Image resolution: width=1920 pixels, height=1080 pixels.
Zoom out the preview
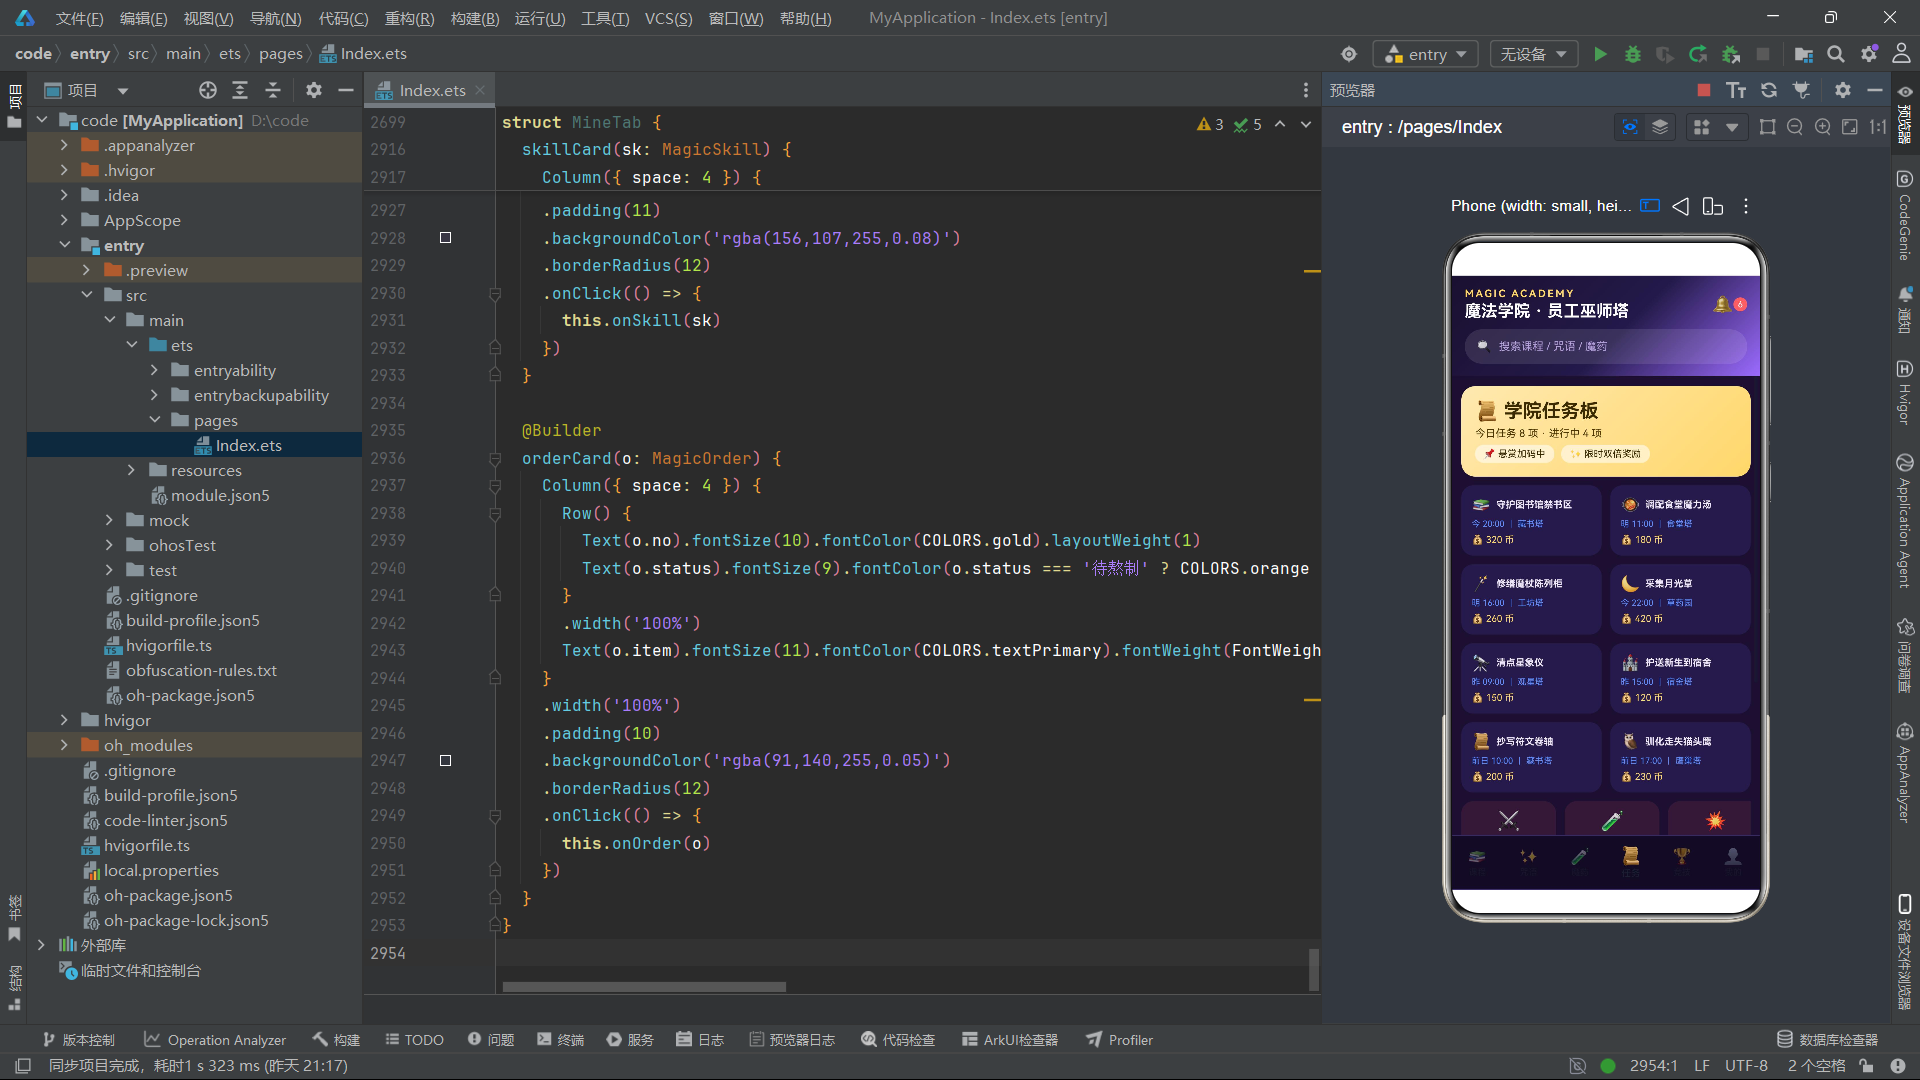(x=1795, y=127)
